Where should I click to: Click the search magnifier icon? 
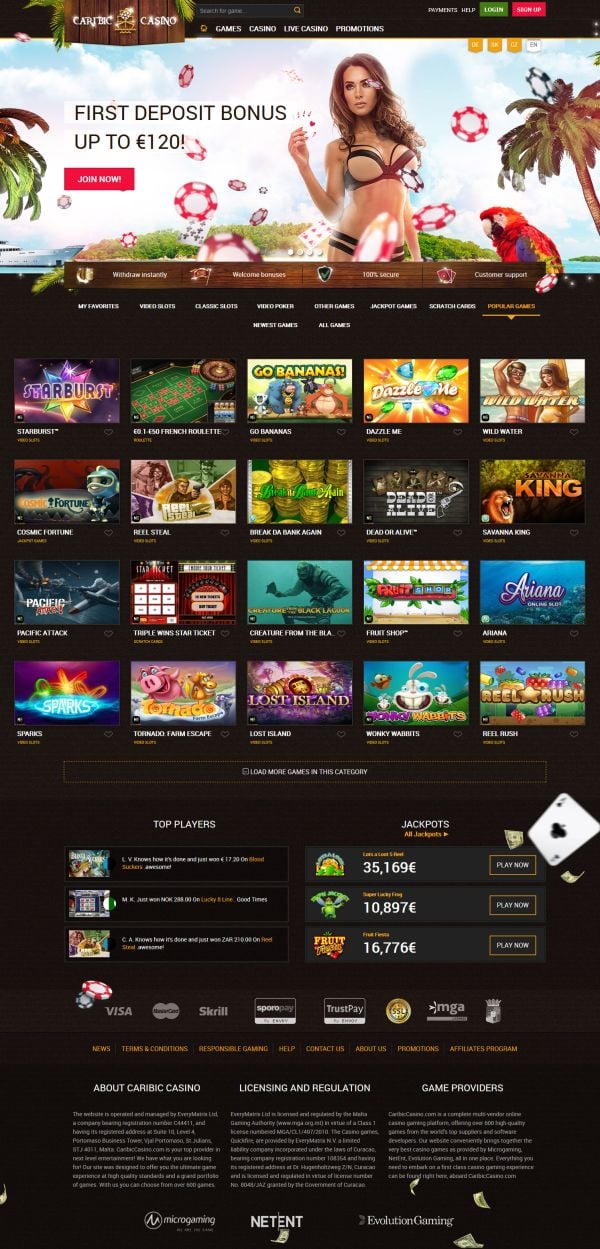pos(297,10)
